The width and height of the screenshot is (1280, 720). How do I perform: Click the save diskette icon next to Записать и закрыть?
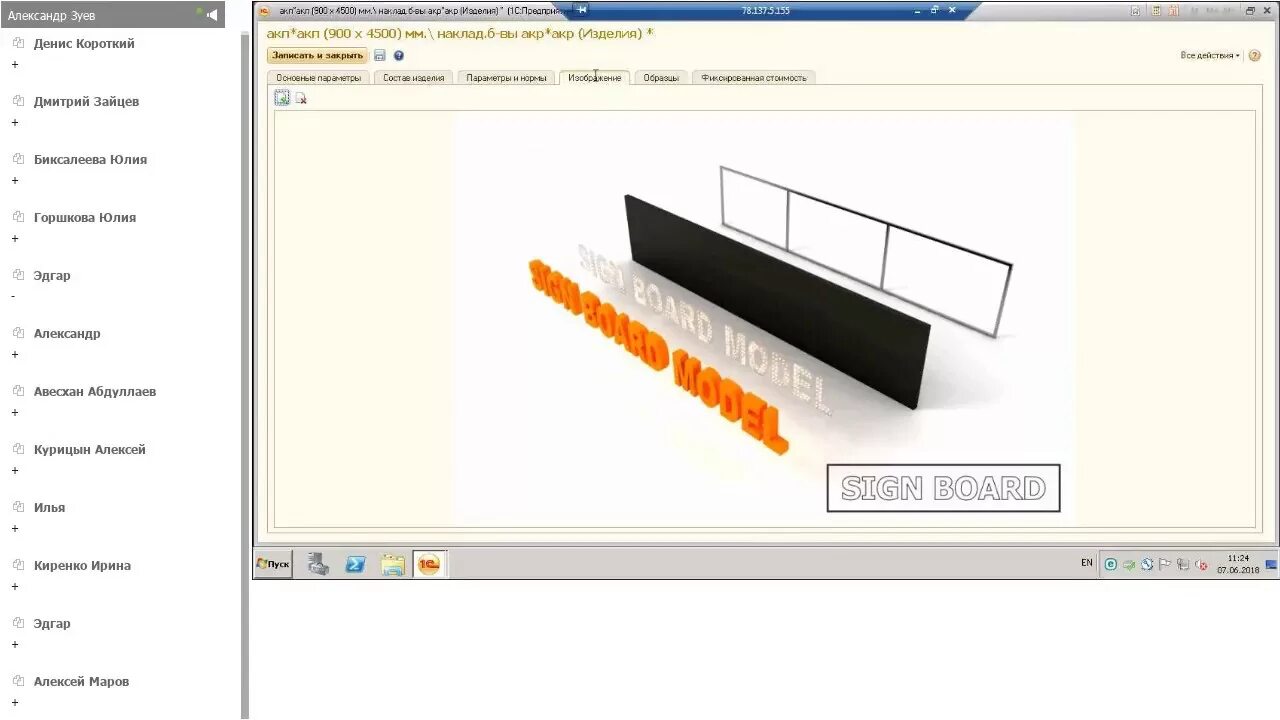380,56
